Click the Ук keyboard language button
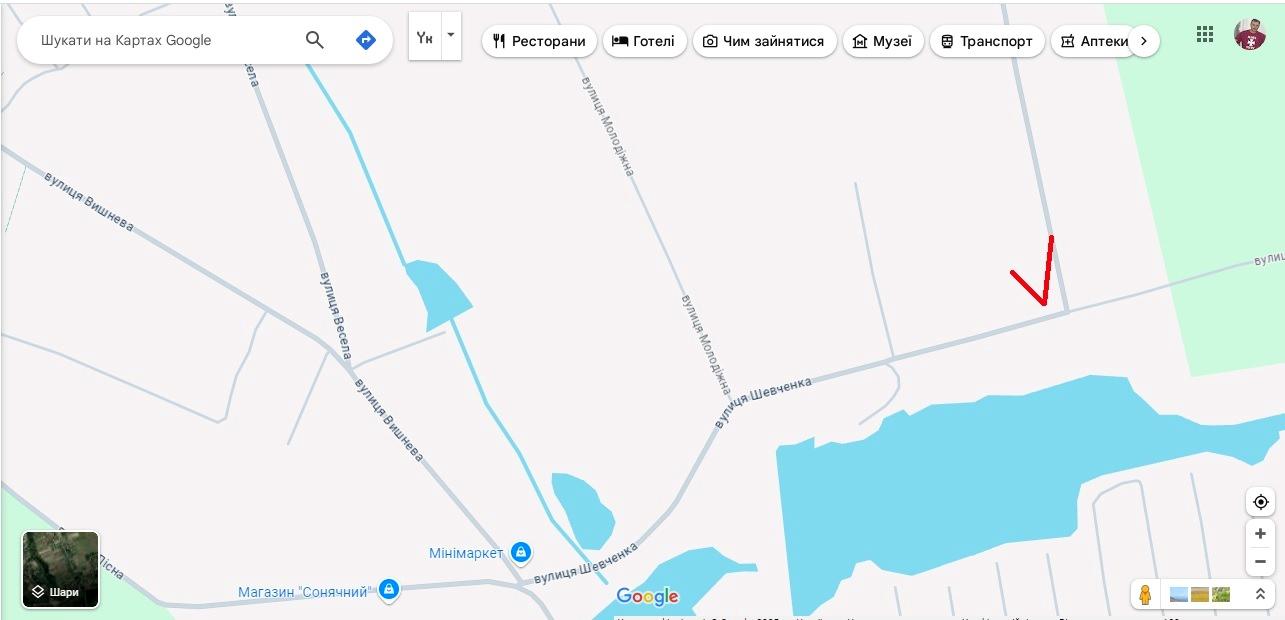The image size is (1285, 620). 425,36
